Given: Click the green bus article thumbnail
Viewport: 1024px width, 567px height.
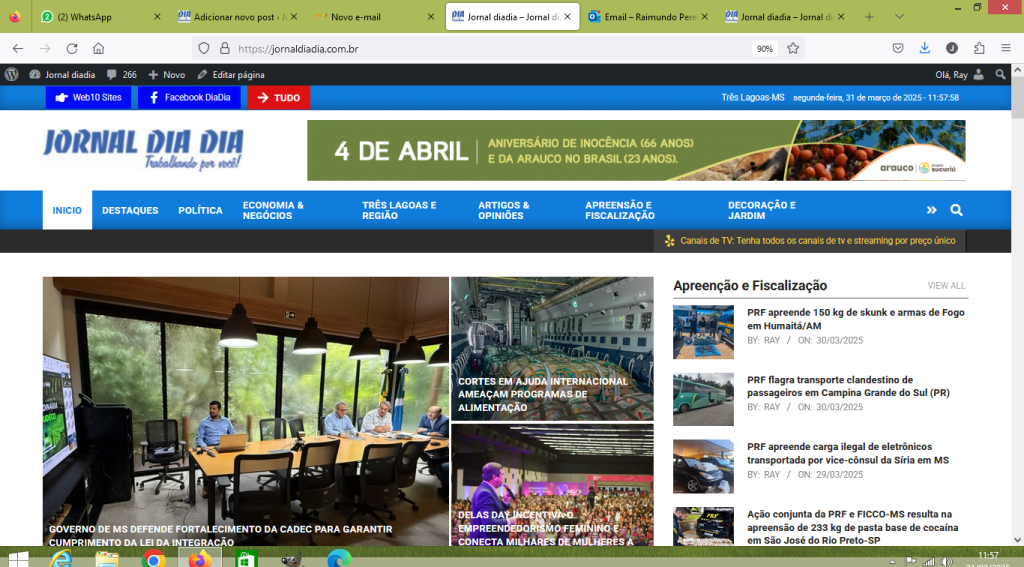Looking at the screenshot, I should pyautogui.click(x=703, y=399).
